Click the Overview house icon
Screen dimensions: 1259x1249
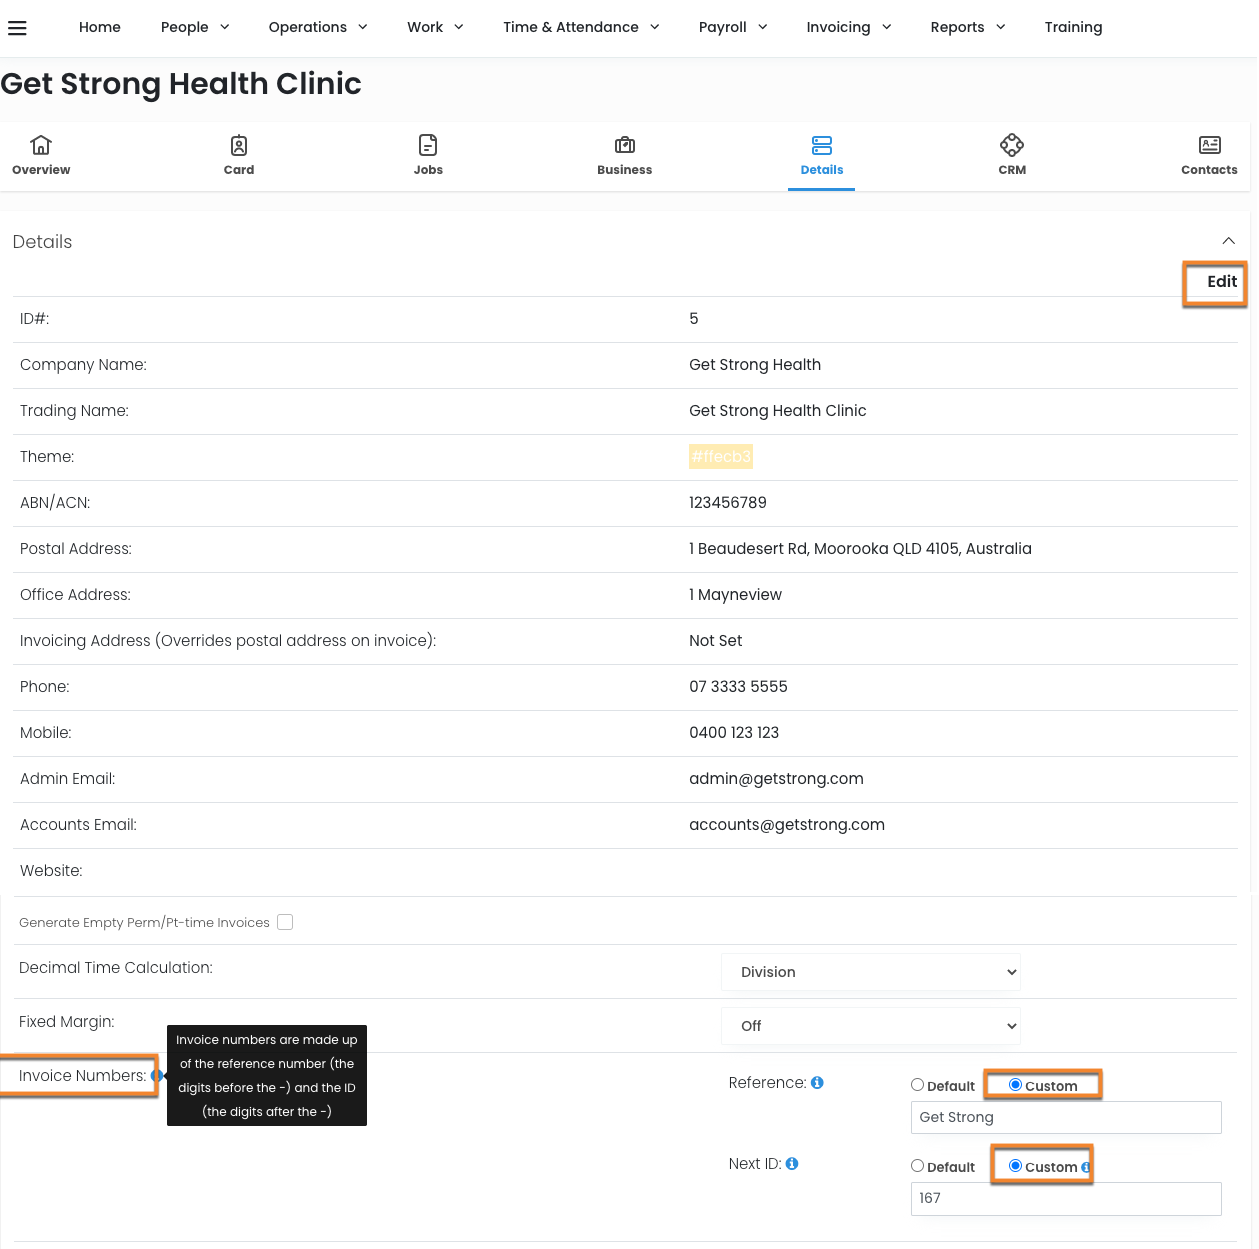click(41, 146)
